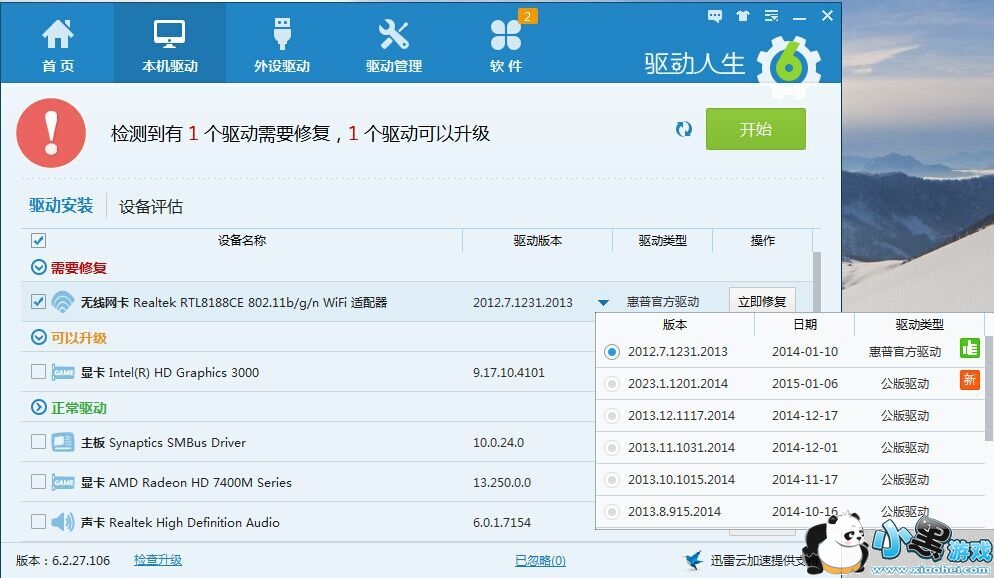Uncheck the Realtek RTL8188CE WiFi checkbox
The height and width of the screenshot is (578, 994).
coord(38,302)
